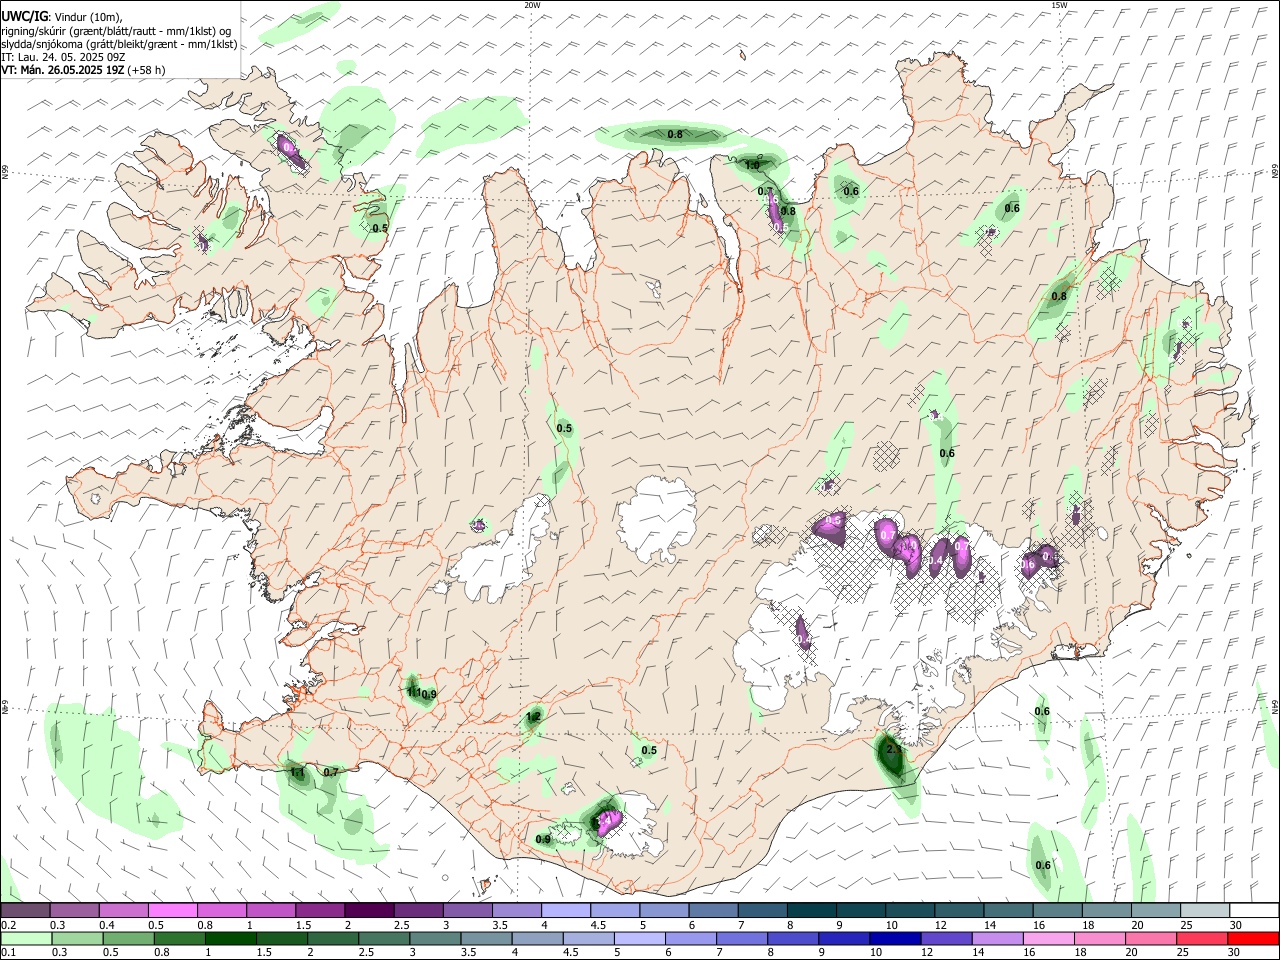Click the 0.1 label on the lower legend
1280x960 pixels.
(x=8, y=953)
